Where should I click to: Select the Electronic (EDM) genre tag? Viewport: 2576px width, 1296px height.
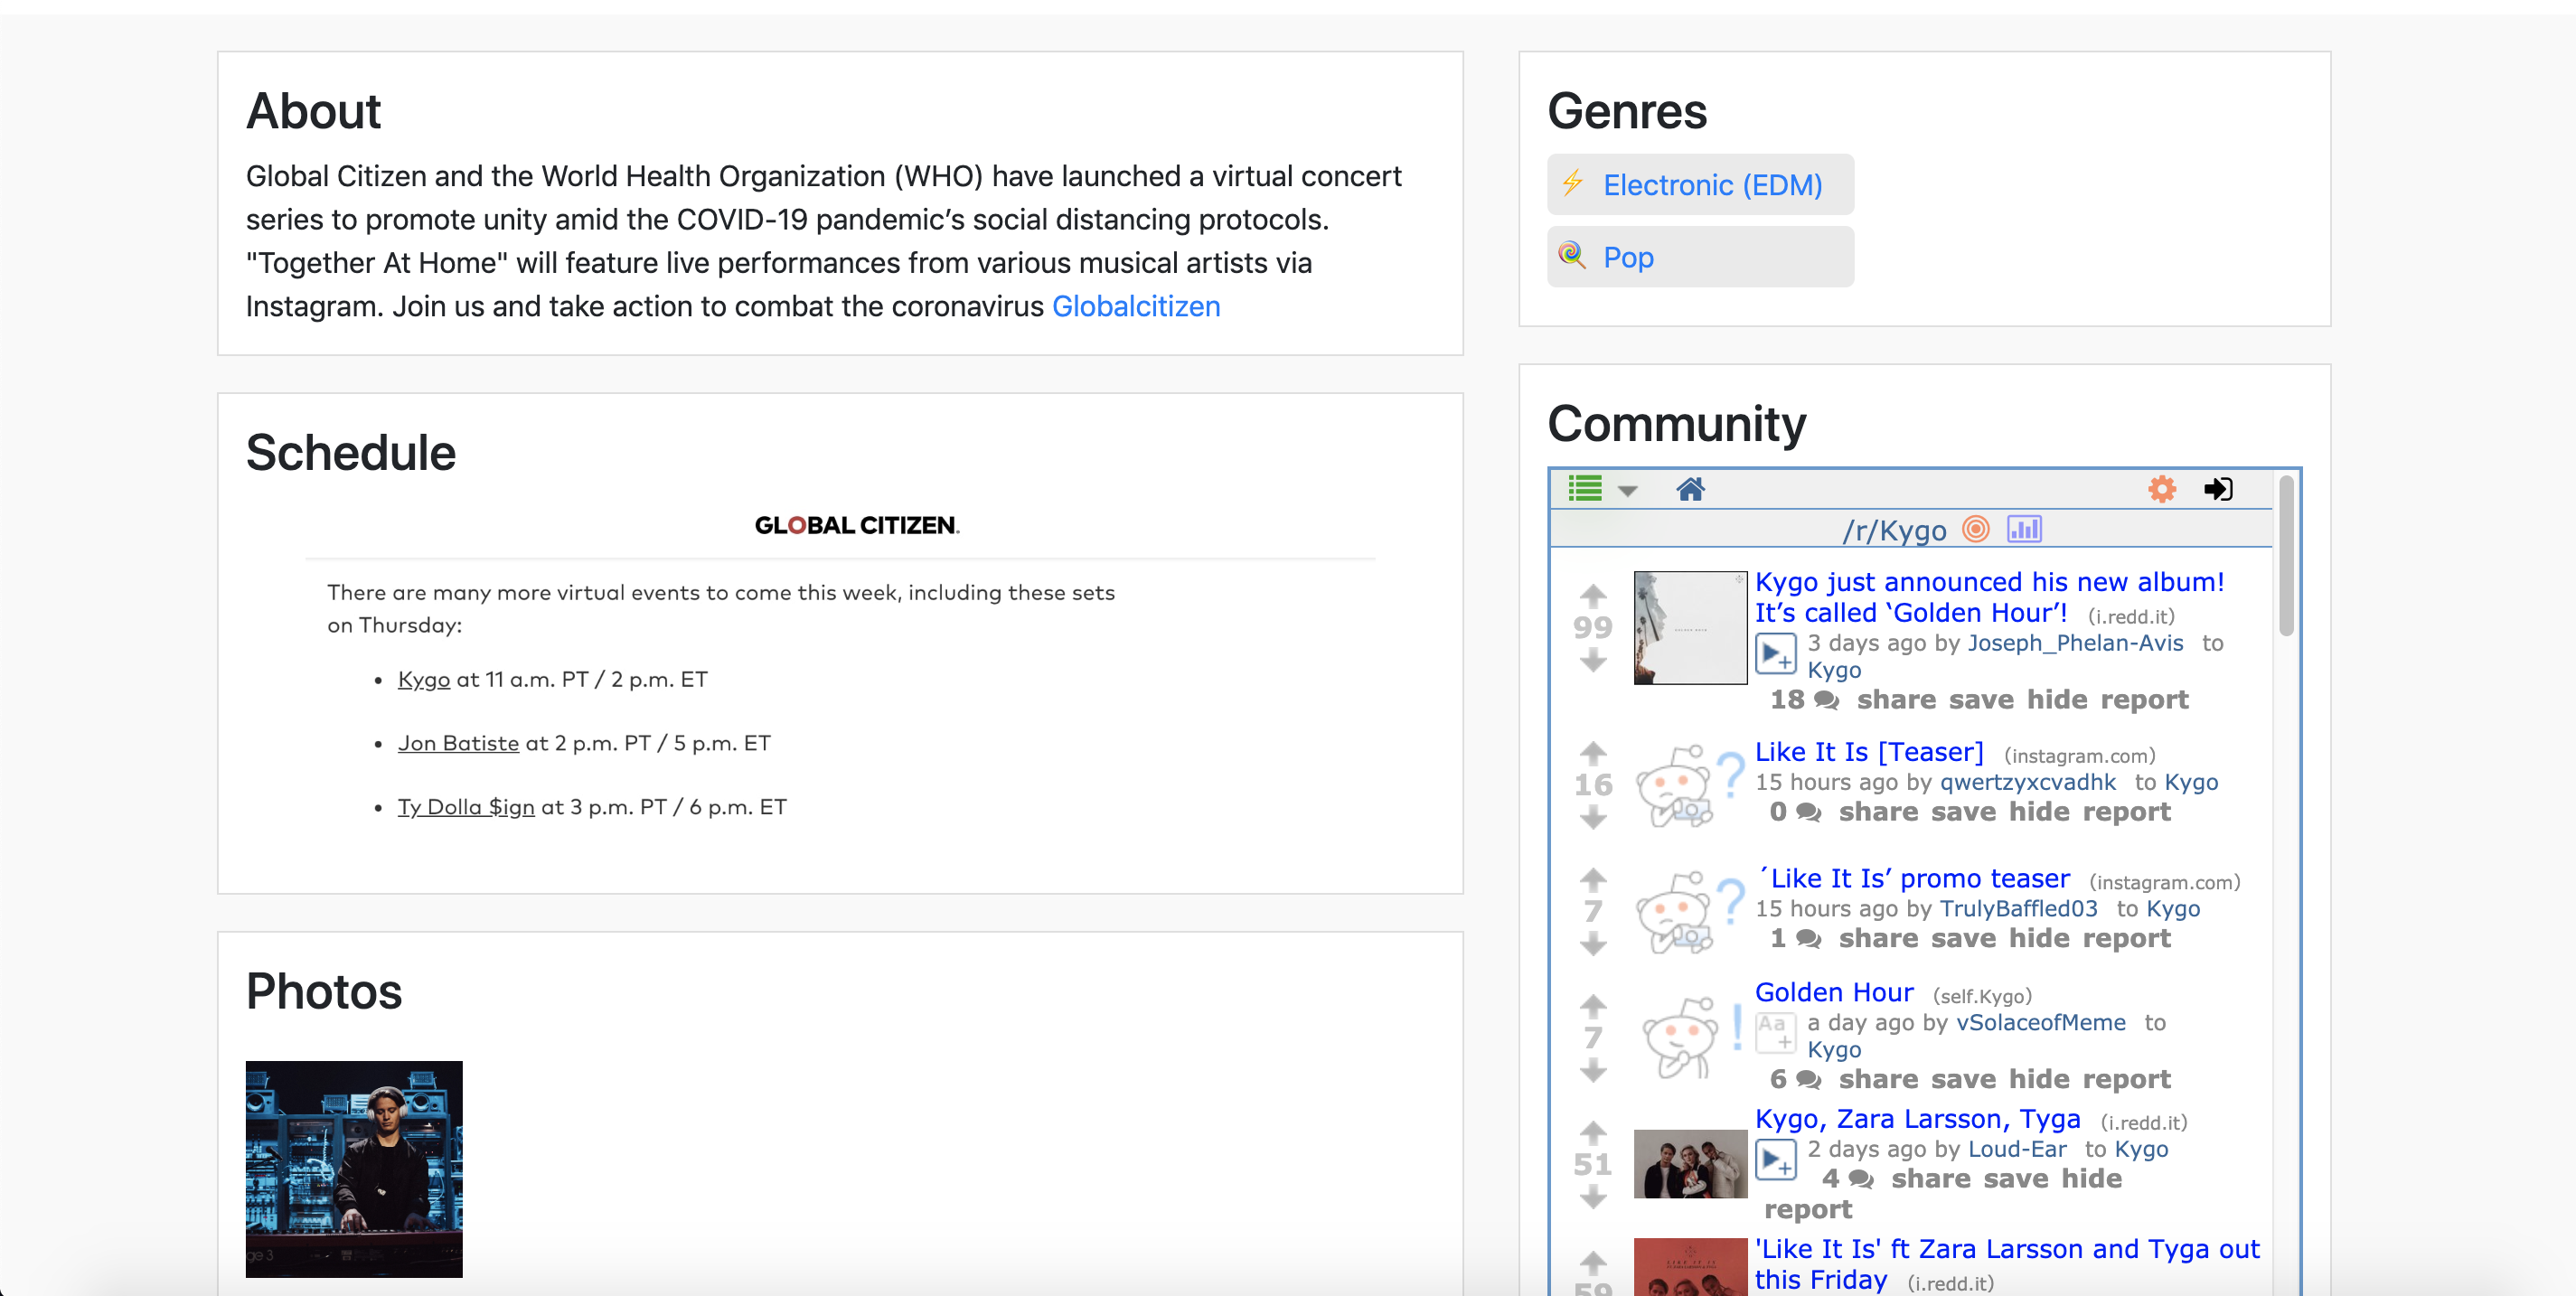tap(1700, 185)
